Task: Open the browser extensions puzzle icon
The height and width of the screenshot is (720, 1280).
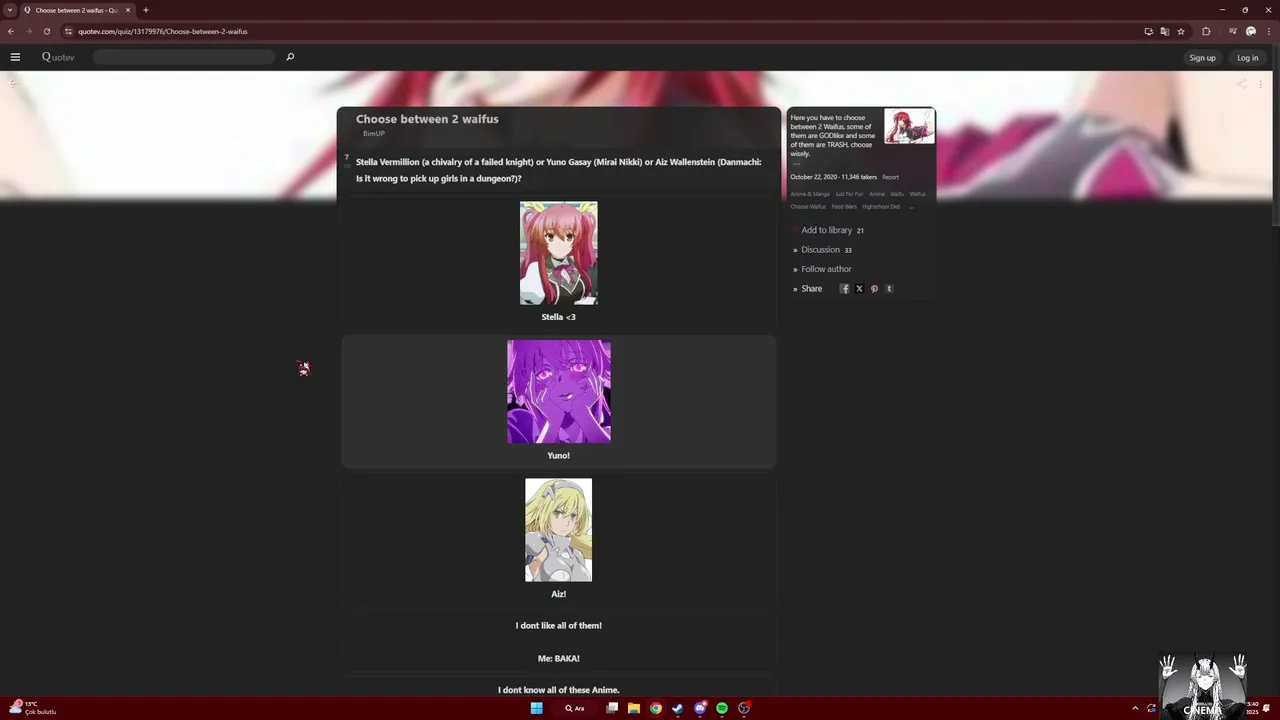Action: pyautogui.click(x=1206, y=31)
